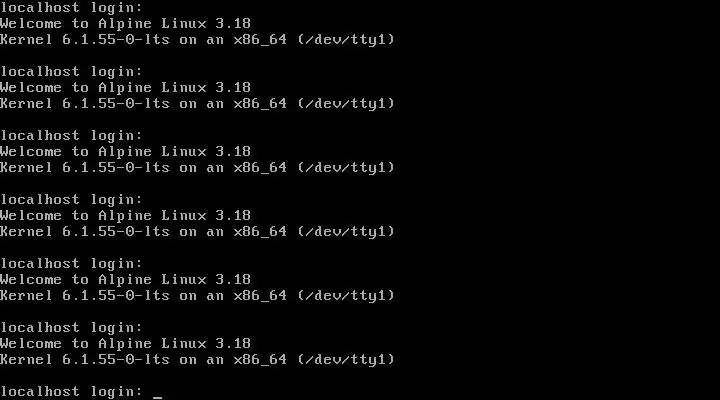
Task: Click the bottommost "localhost login:" prompt text
Action: 72,392
